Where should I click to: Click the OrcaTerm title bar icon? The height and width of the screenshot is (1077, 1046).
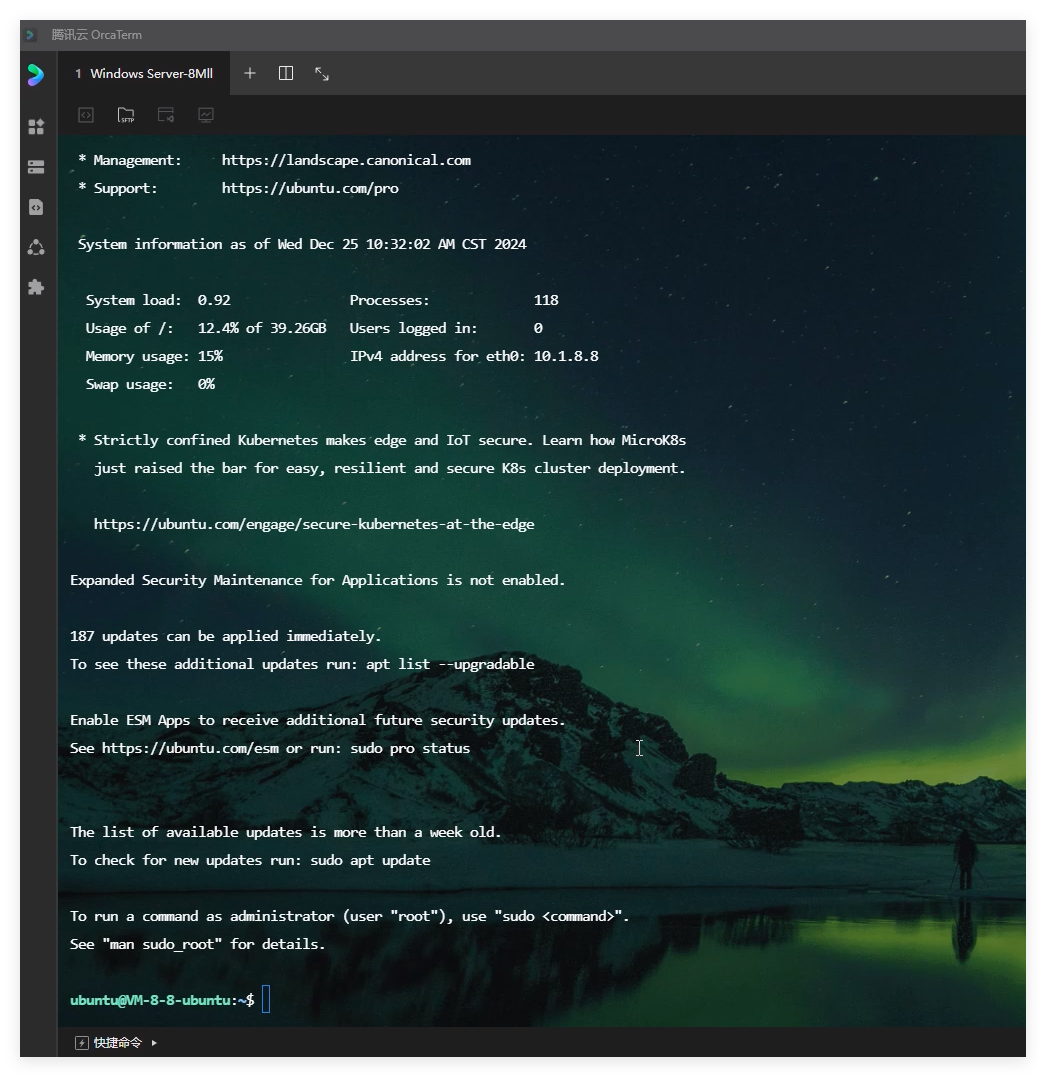[x=31, y=35]
